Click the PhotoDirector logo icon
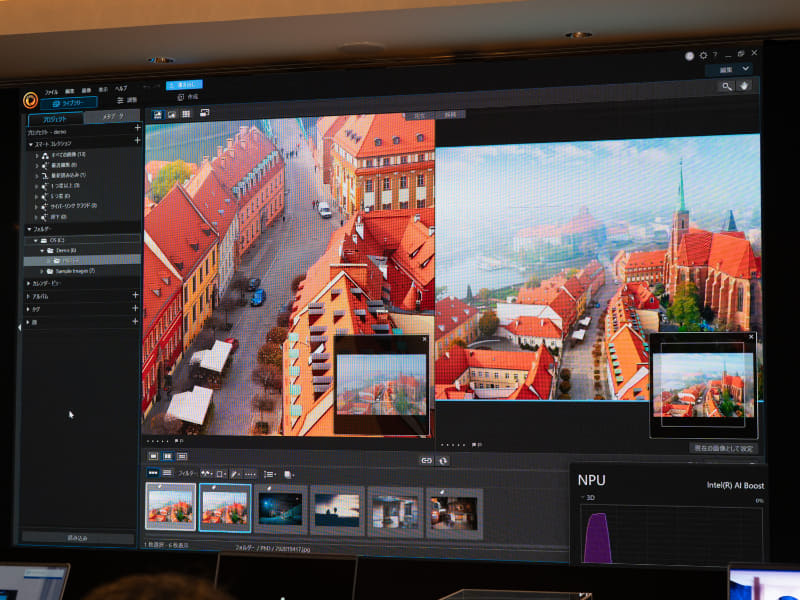This screenshot has height=600, width=800. tap(31, 100)
